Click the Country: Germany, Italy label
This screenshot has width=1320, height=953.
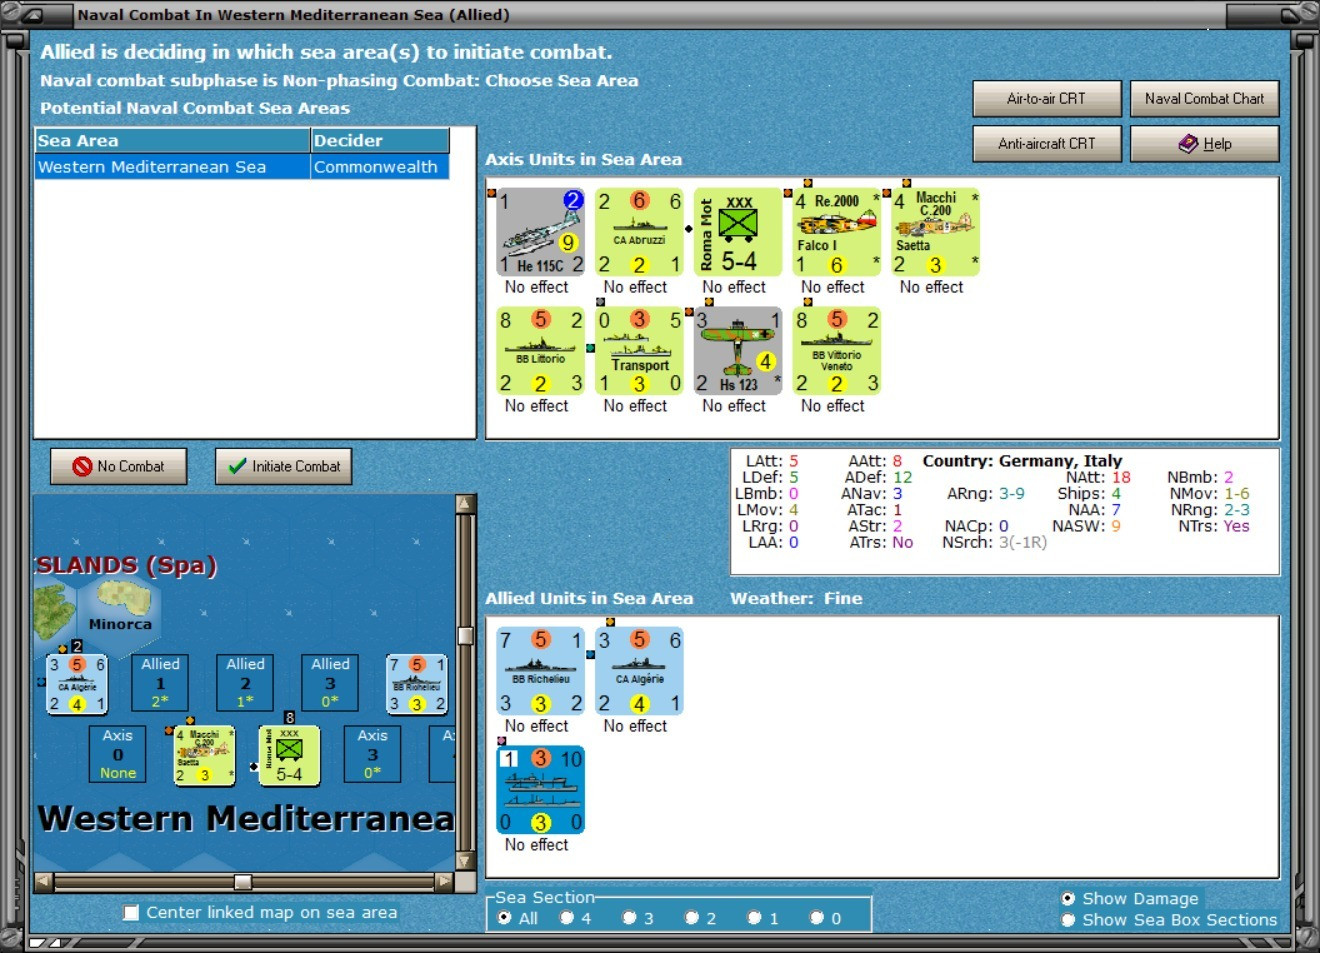(1022, 461)
